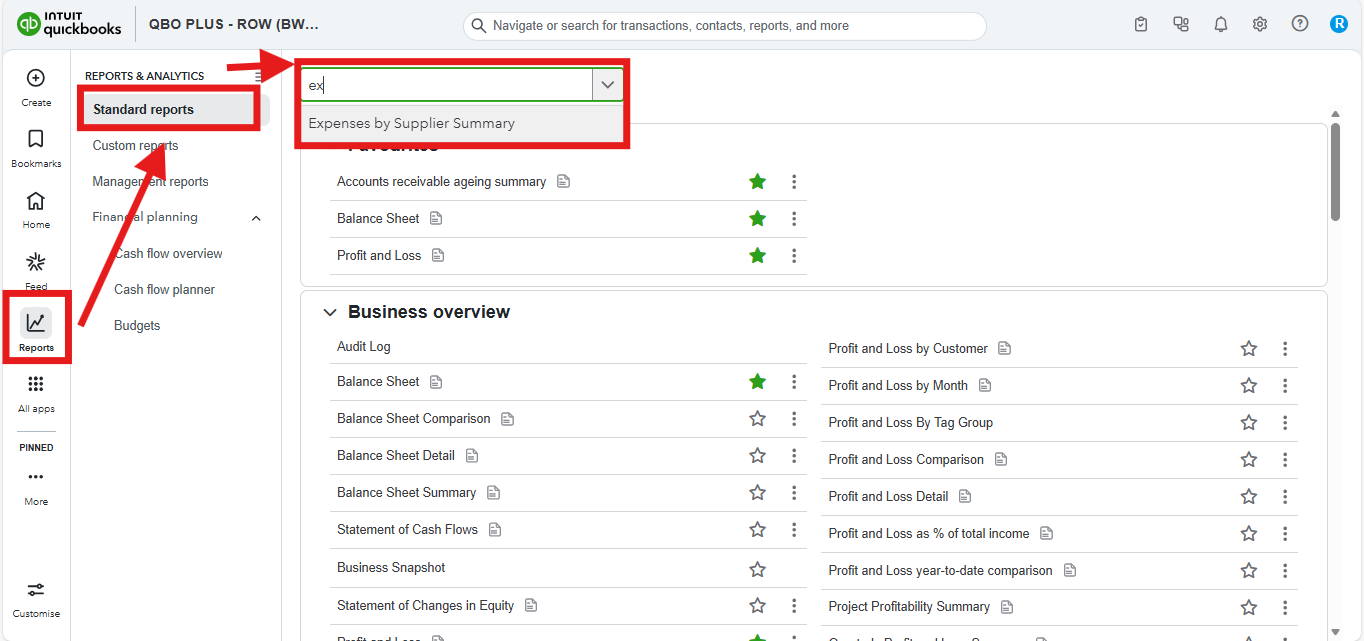
Task: Open the report search dropdown arrow
Action: point(607,85)
